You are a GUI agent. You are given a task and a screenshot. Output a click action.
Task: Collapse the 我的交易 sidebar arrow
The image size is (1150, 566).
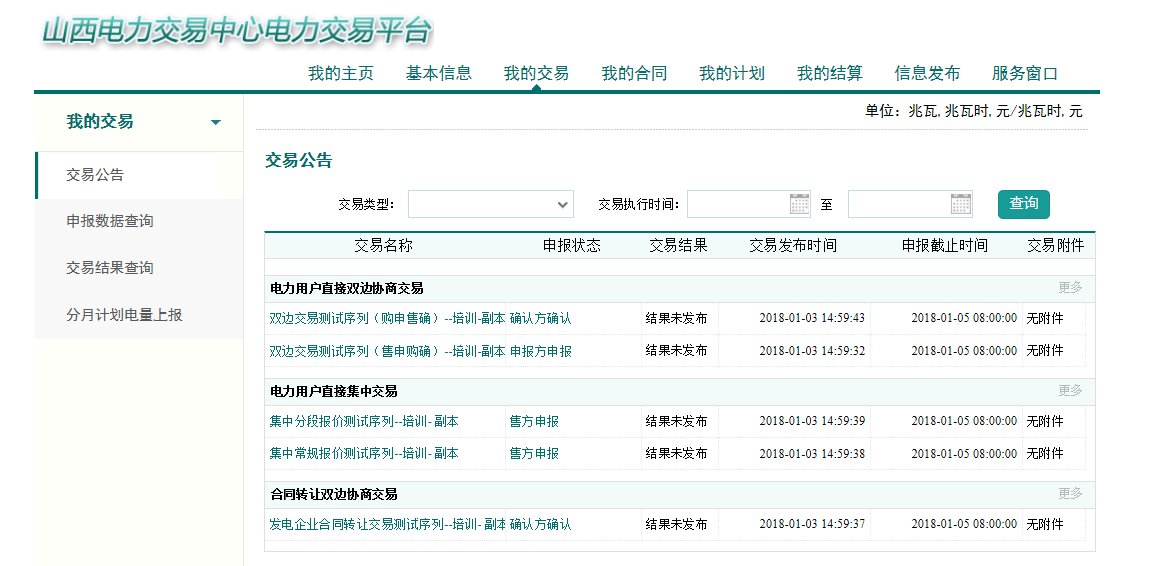tap(215, 122)
